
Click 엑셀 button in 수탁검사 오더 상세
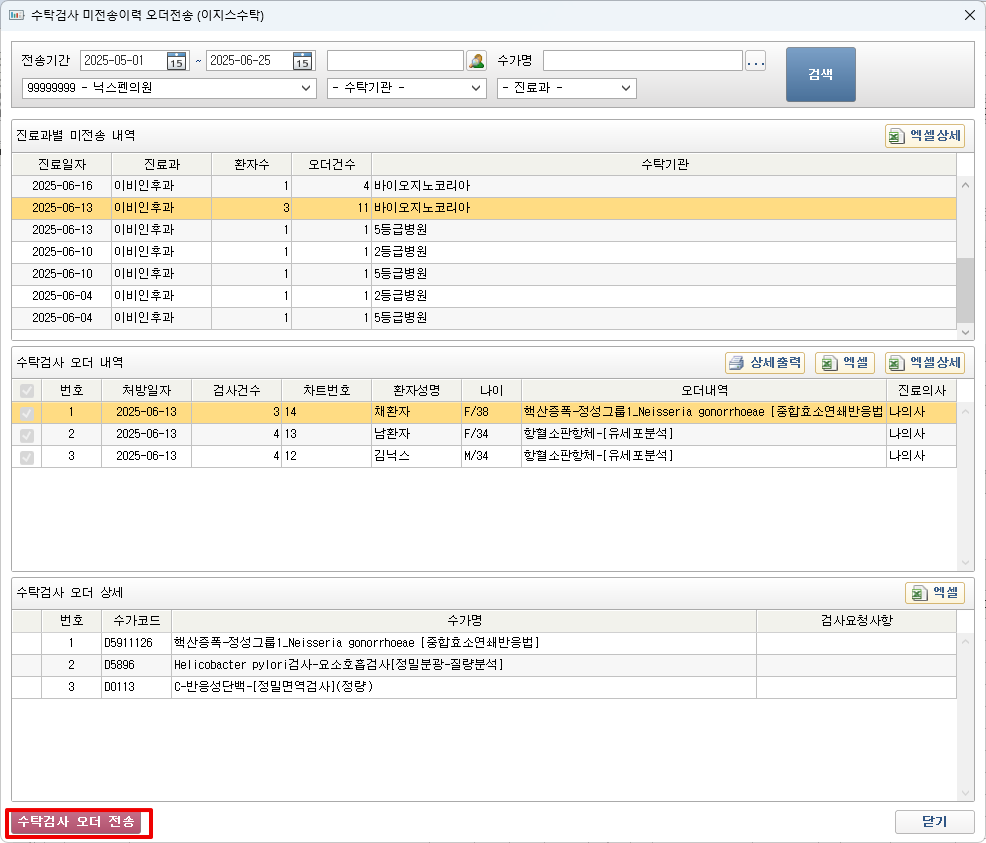point(935,593)
